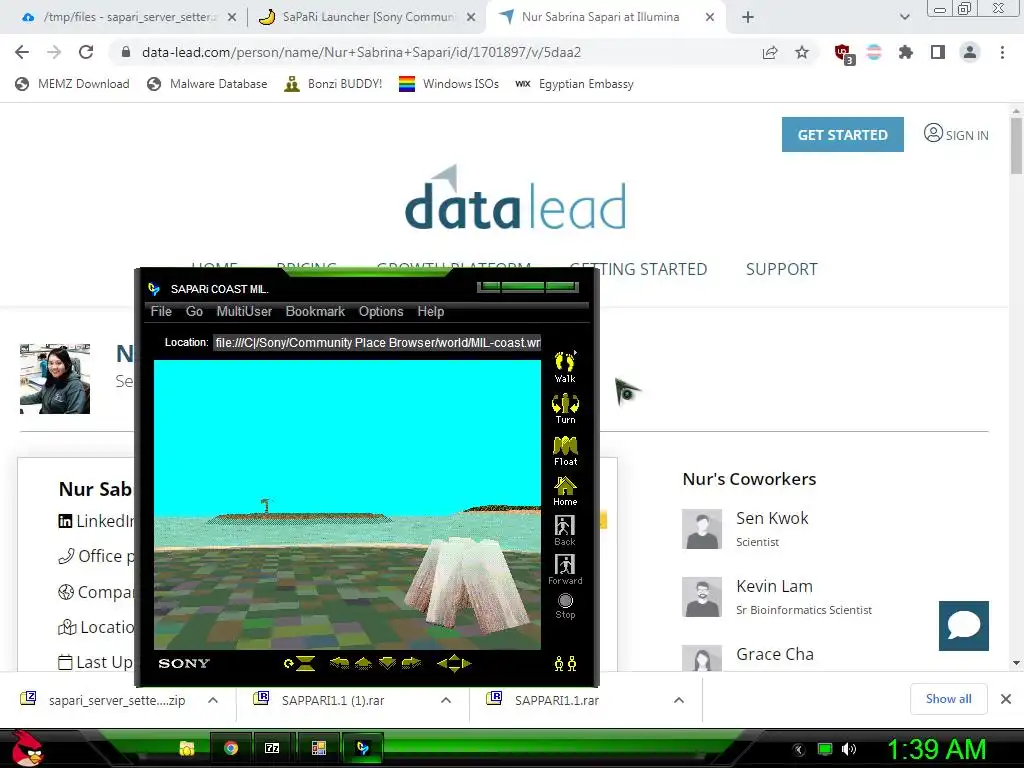Click the Chrome address bar URL
1024x768 pixels.
tap(361, 52)
